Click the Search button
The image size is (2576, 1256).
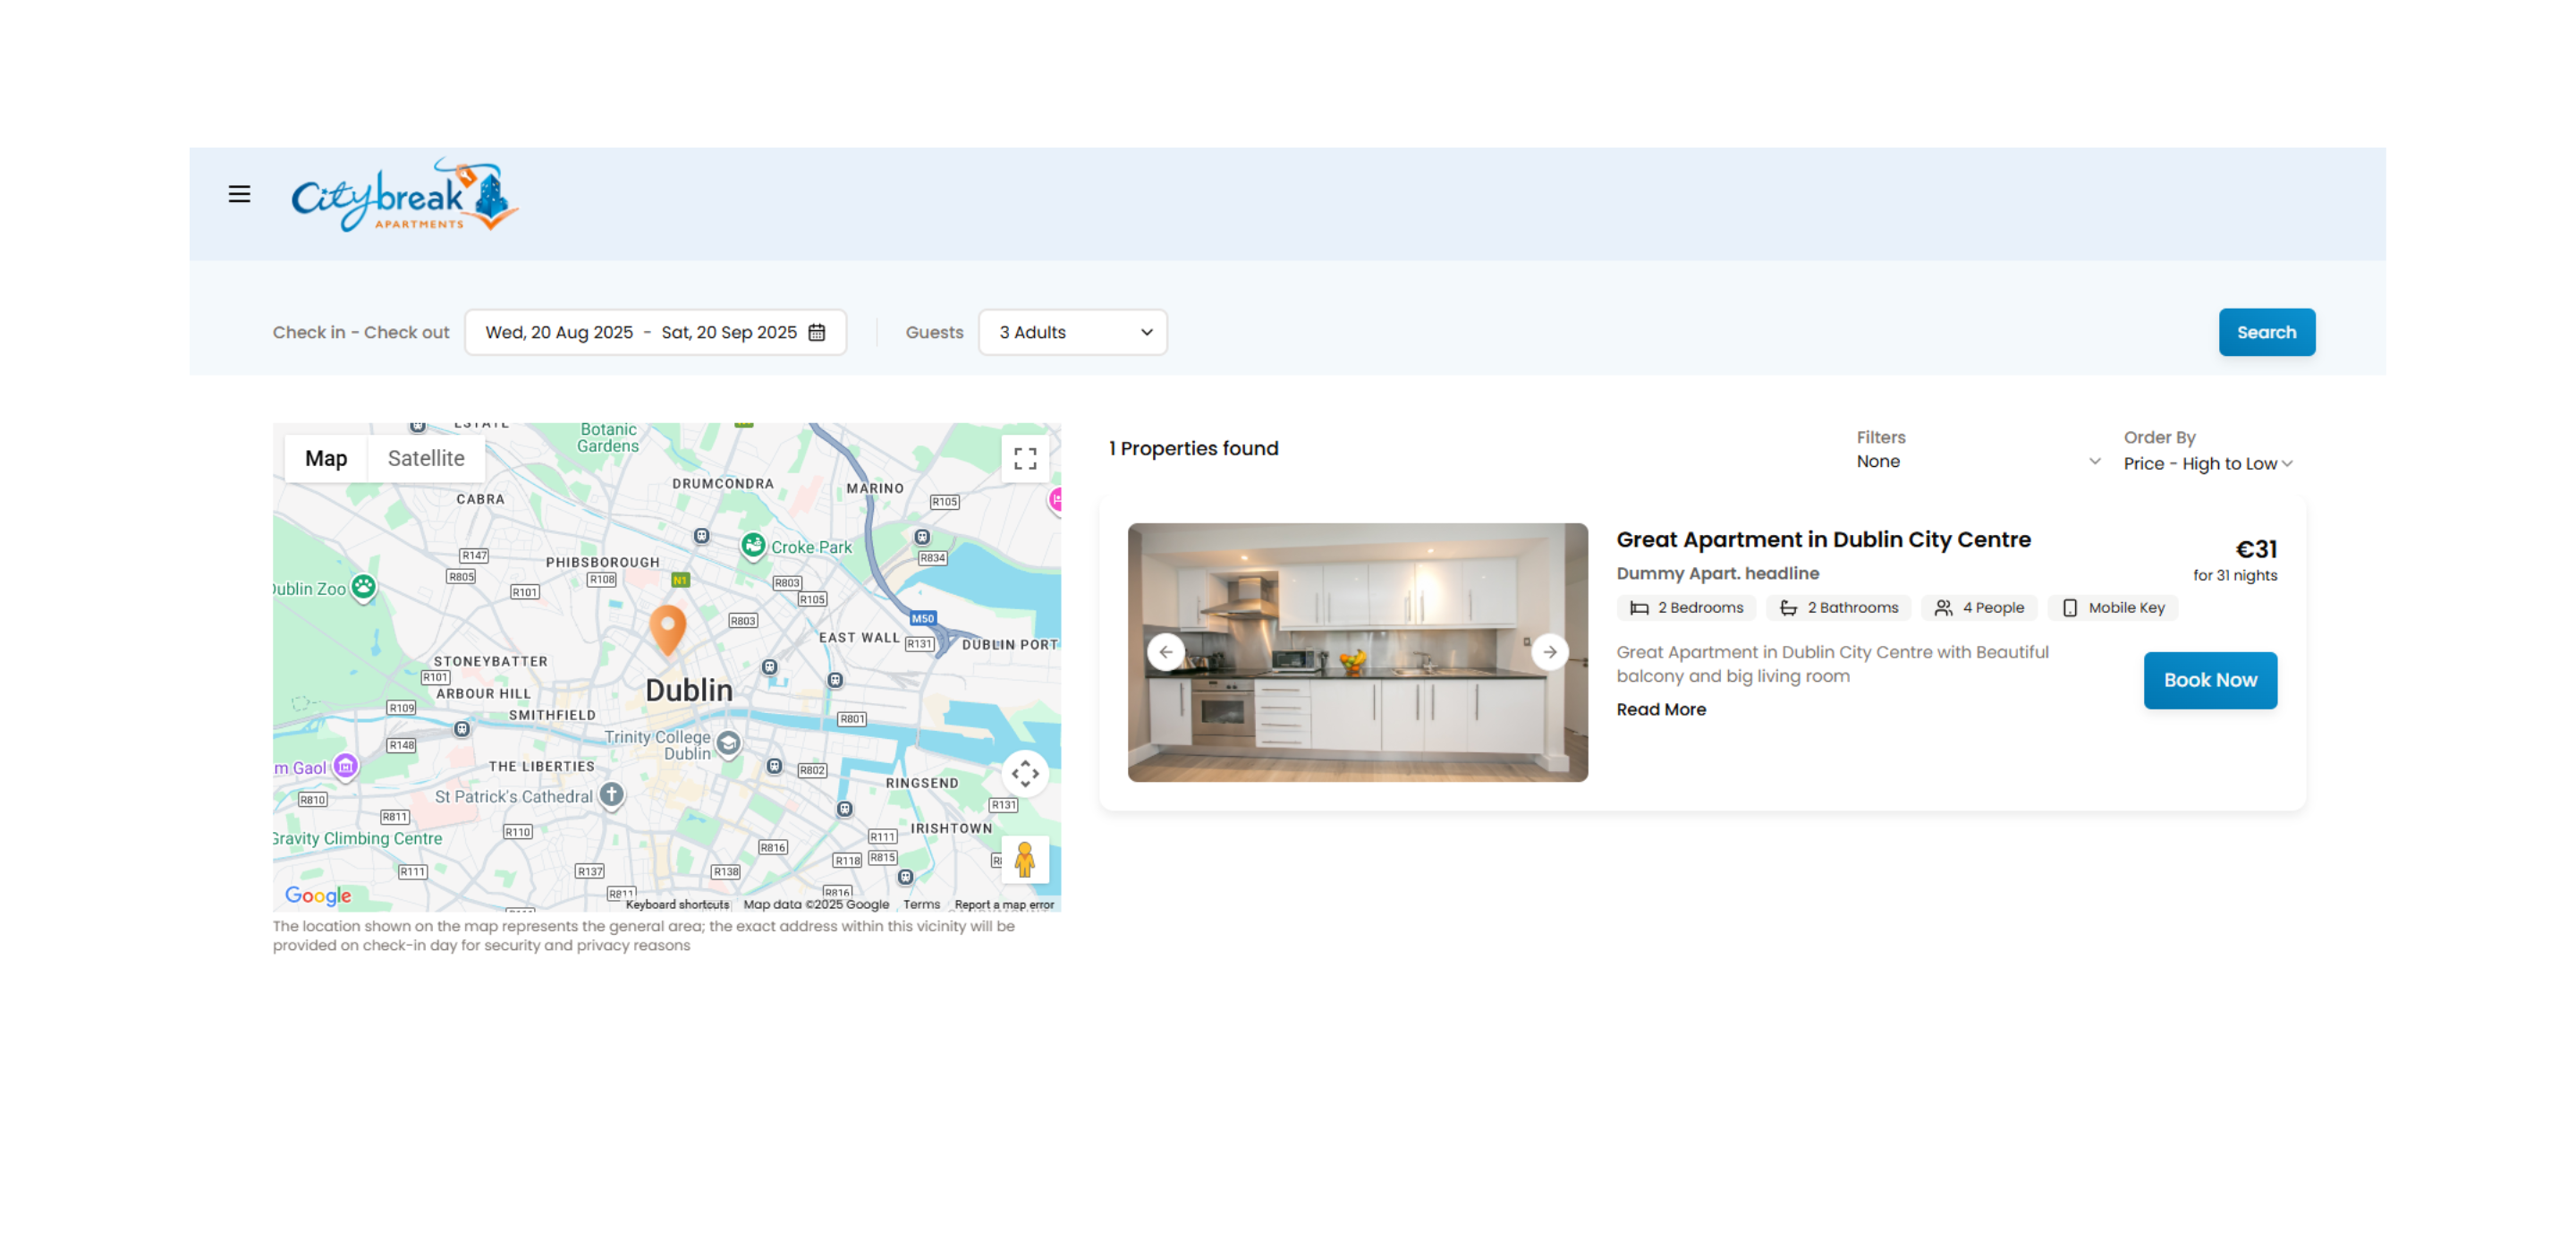[x=2266, y=332]
